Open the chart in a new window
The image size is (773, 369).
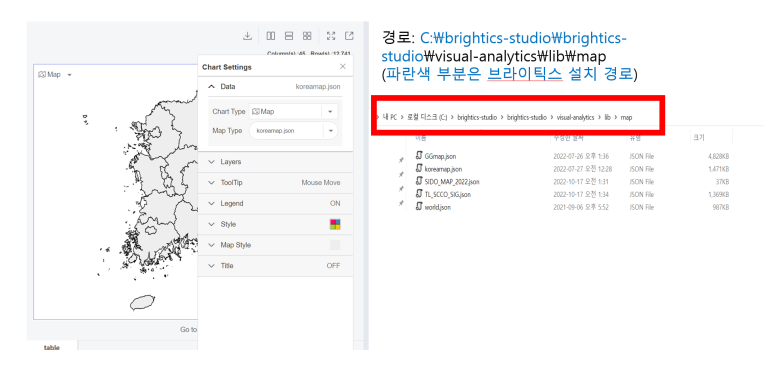(x=349, y=36)
